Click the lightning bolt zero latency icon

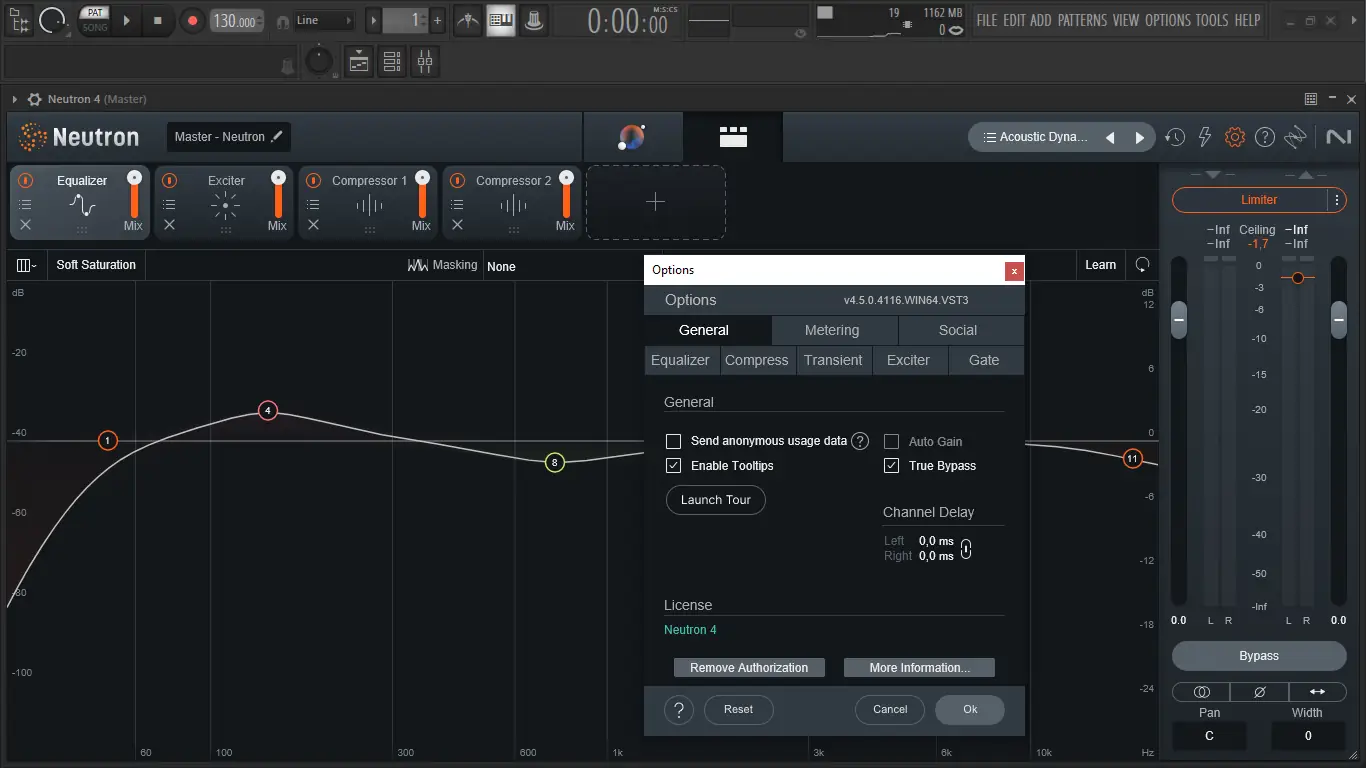point(1205,137)
